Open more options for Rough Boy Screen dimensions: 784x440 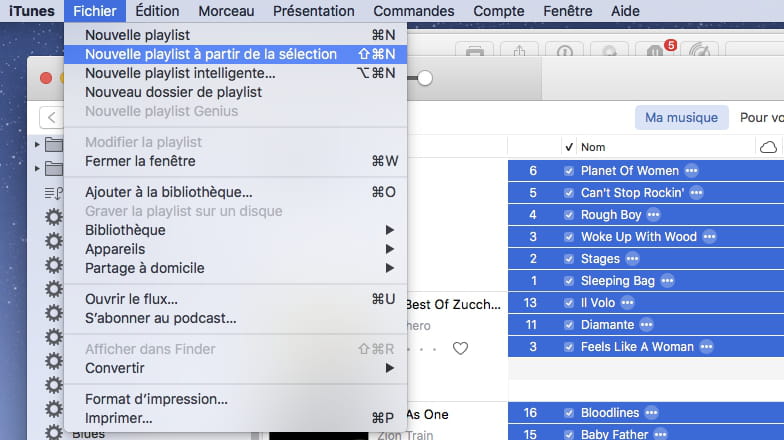(x=653, y=214)
